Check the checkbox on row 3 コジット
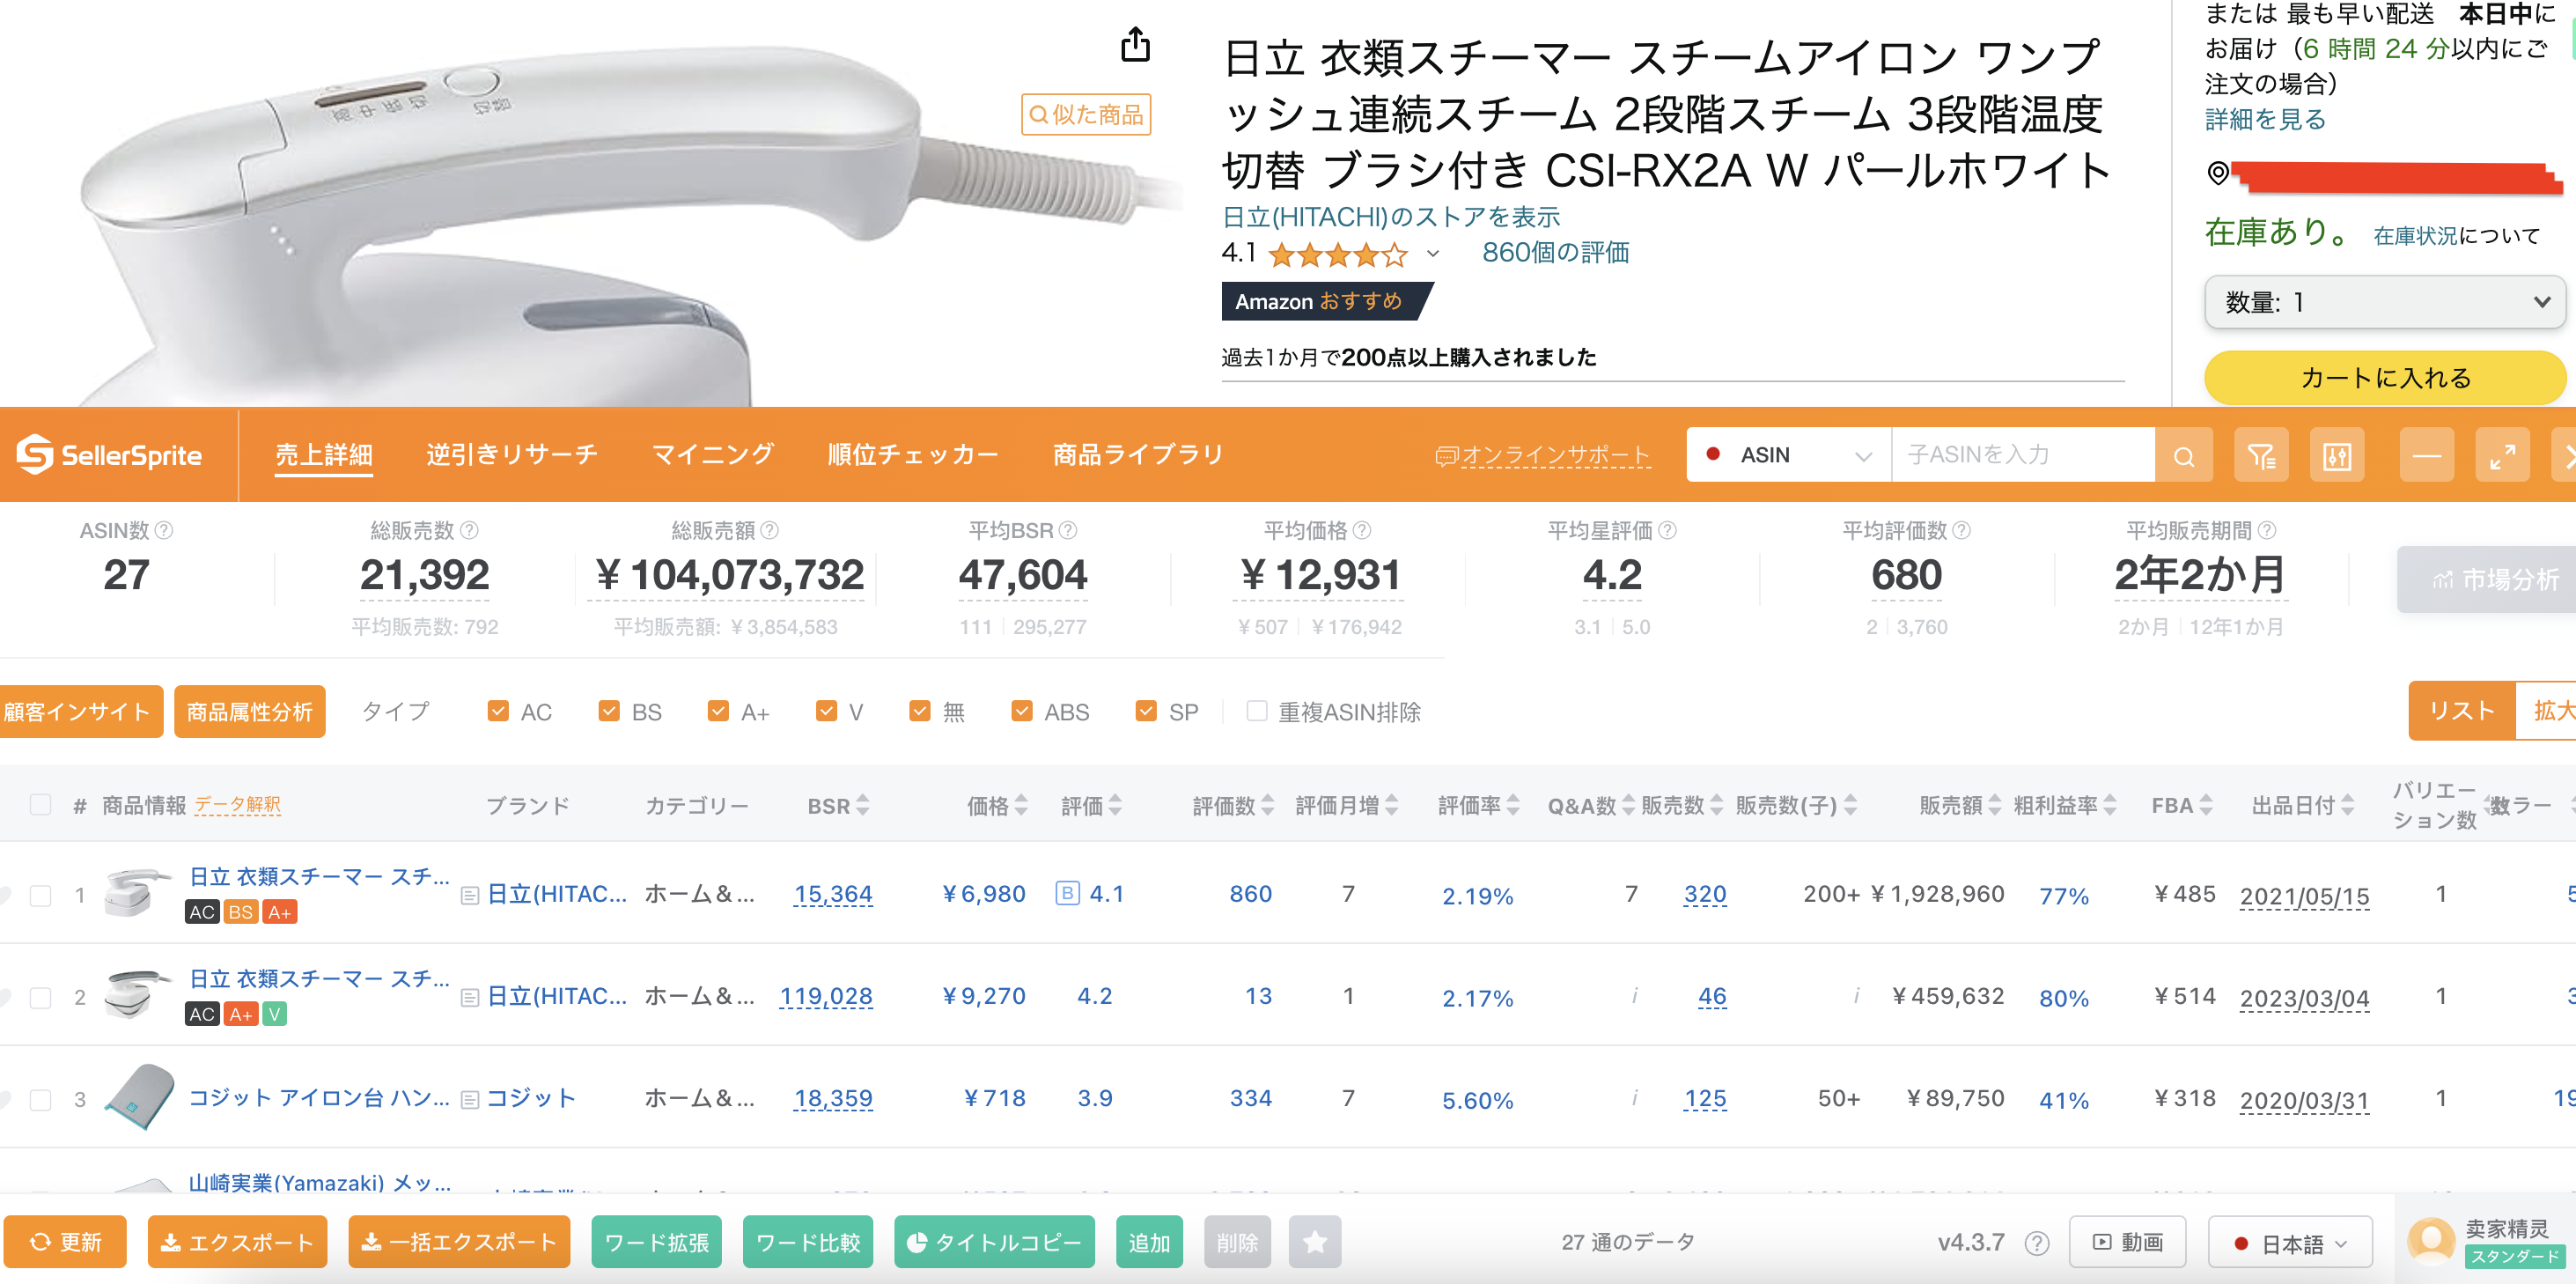Screen dimensions: 2576x1284 click(x=41, y=1099)
